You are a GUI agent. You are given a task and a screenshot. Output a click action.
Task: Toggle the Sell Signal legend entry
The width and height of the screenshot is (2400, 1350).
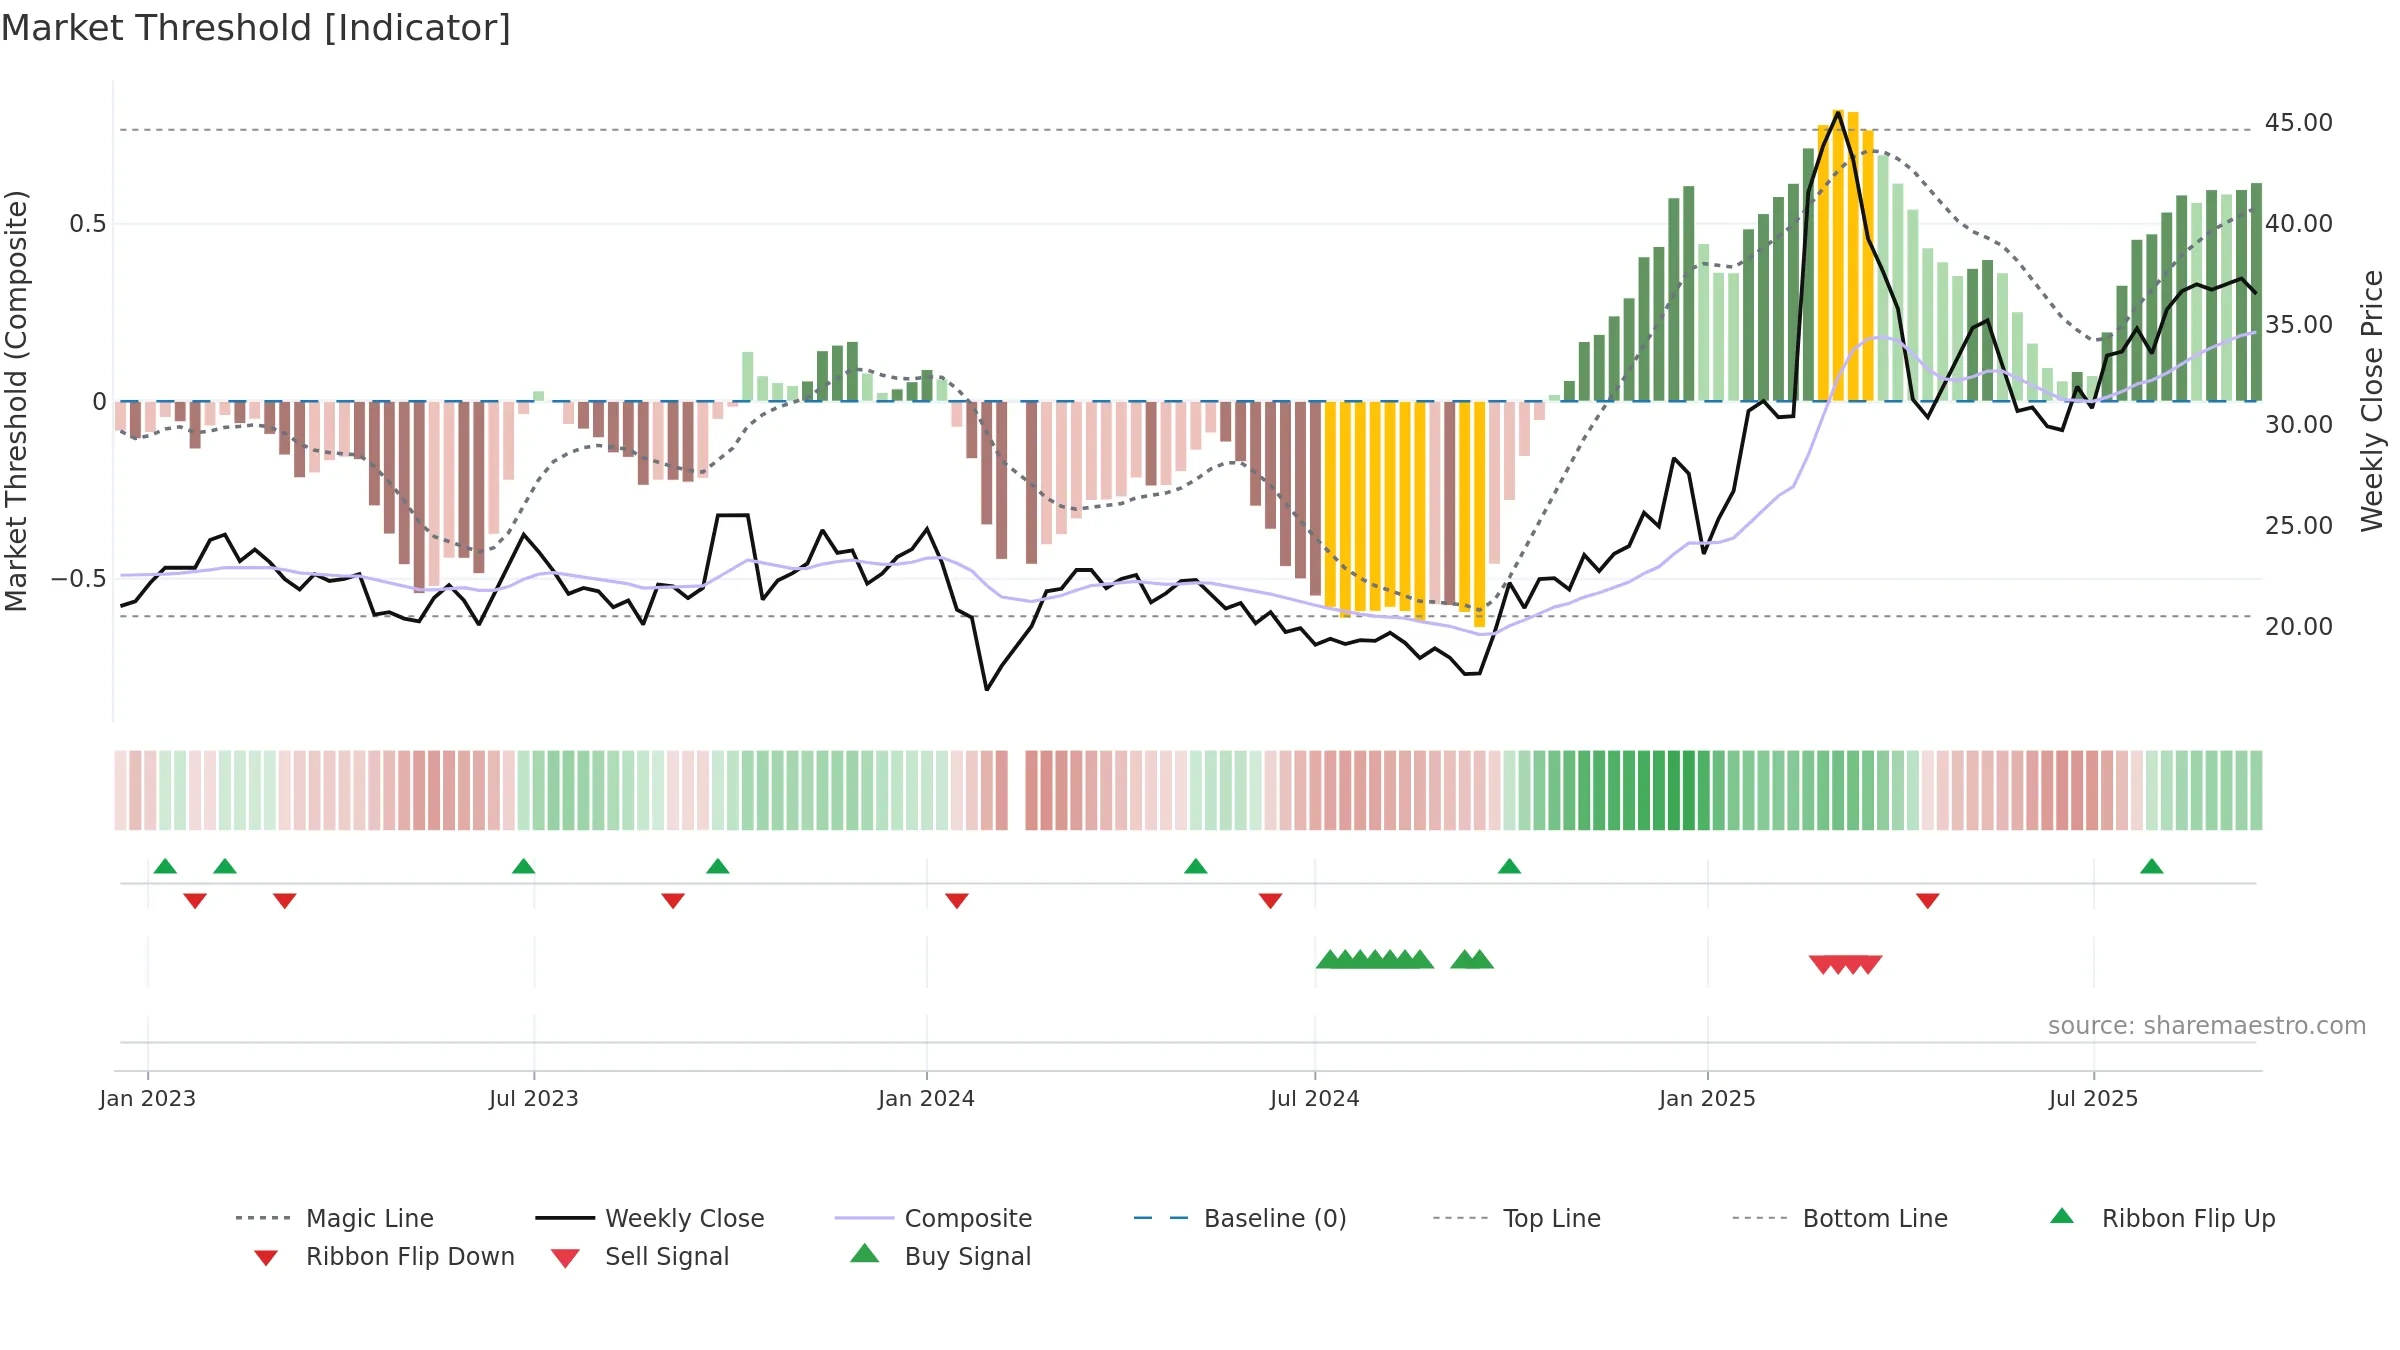640,1256
